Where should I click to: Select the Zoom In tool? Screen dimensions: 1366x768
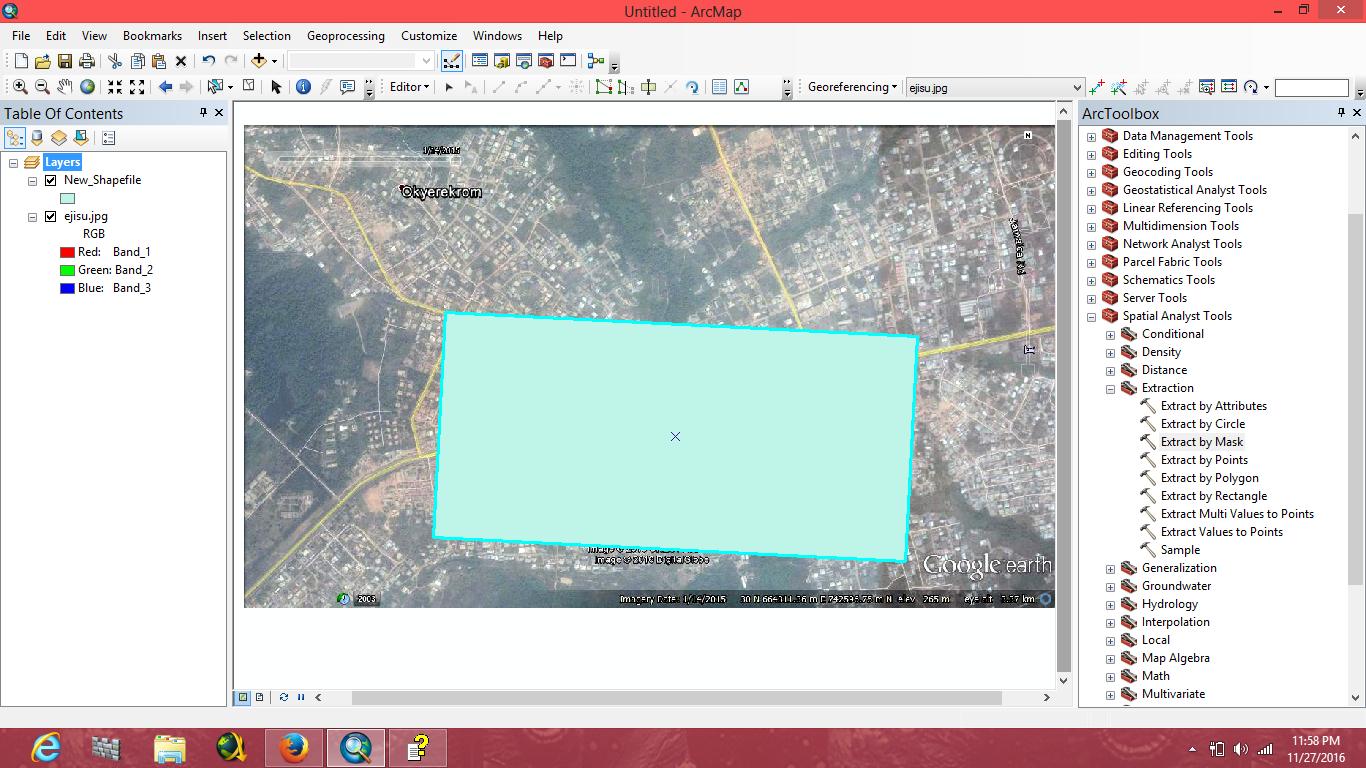(20, 87)
